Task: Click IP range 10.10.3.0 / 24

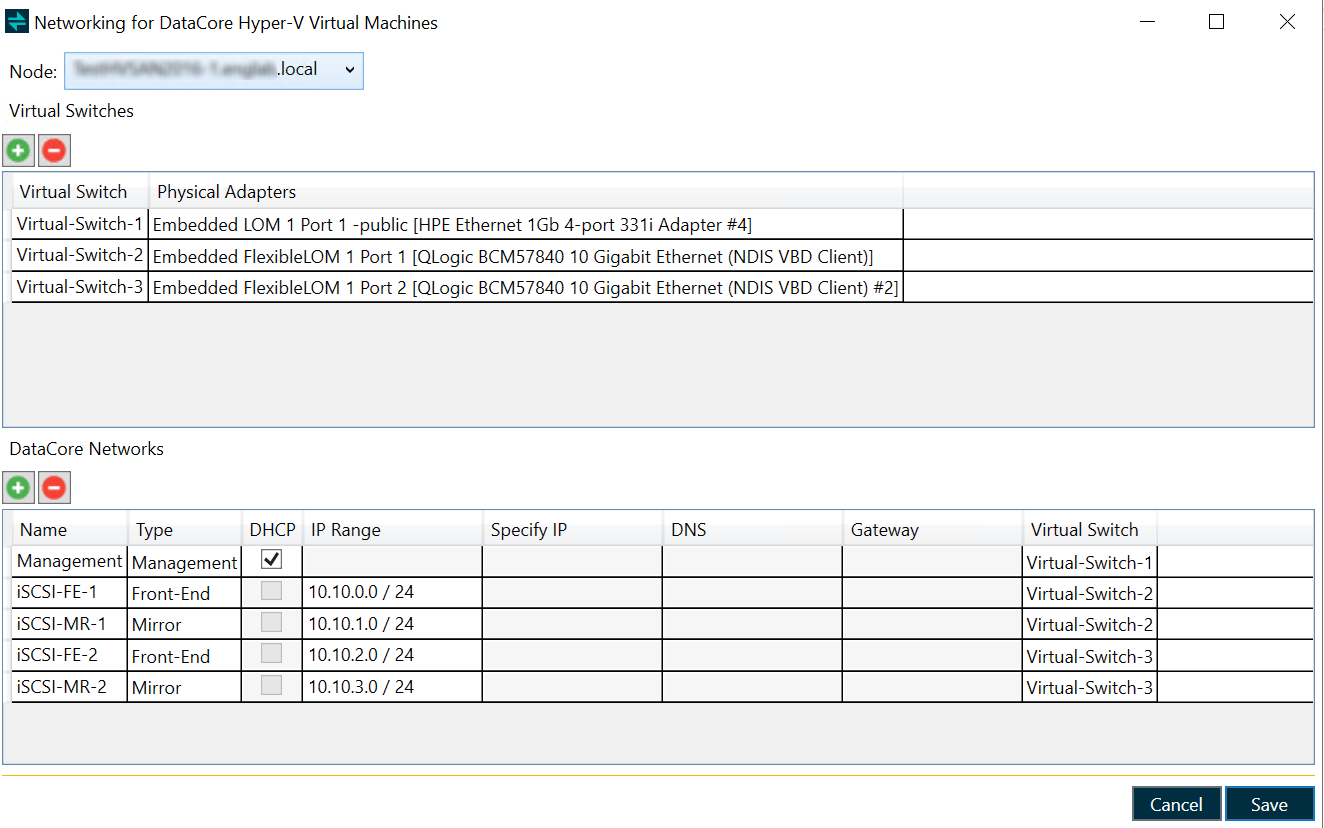Action: [392, 686]
